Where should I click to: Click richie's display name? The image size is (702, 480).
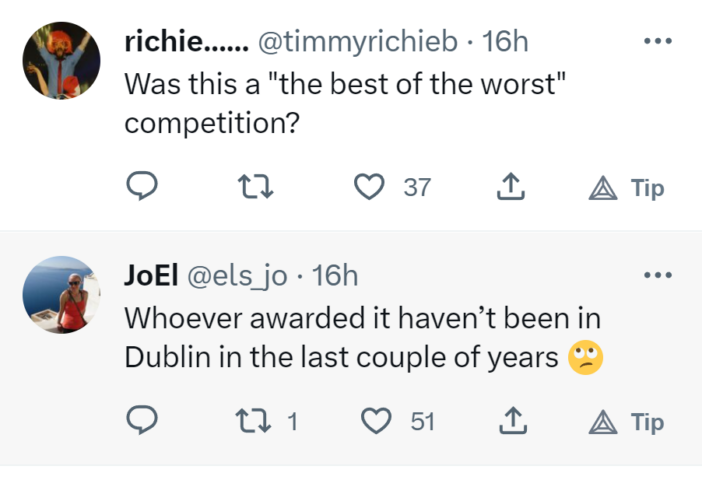[187, 43]
